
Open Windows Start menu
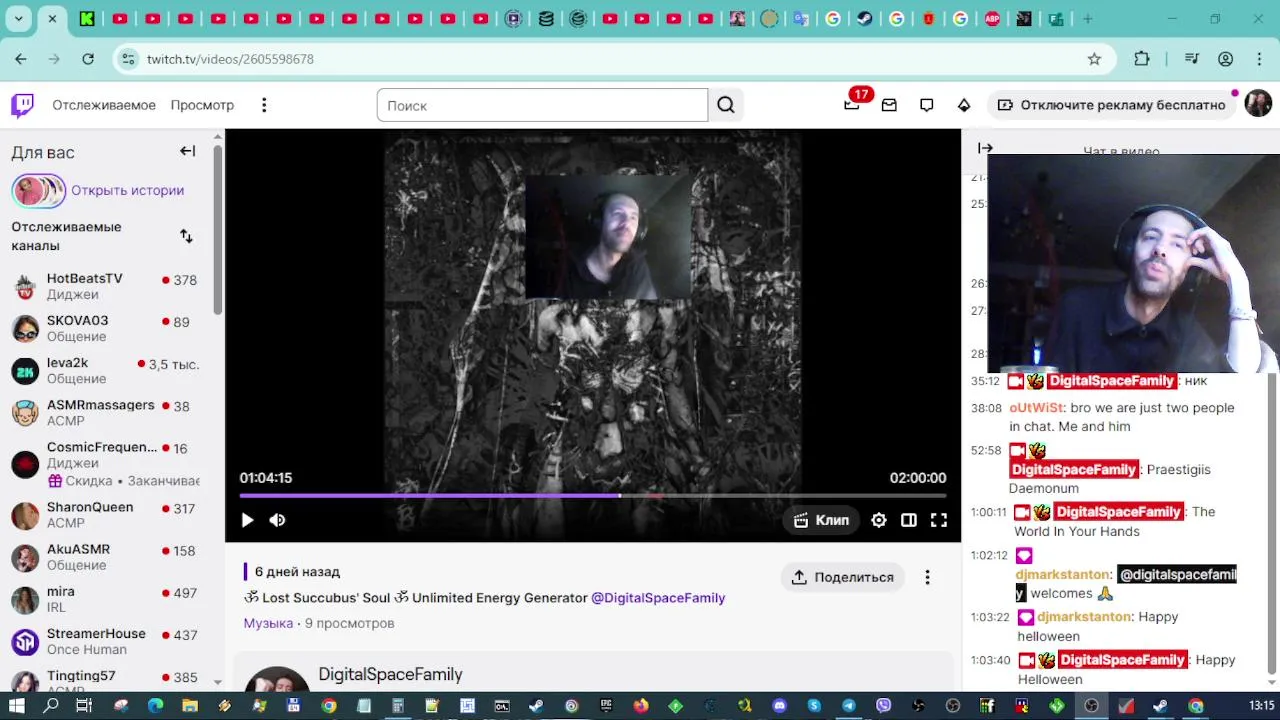(17, 705)
